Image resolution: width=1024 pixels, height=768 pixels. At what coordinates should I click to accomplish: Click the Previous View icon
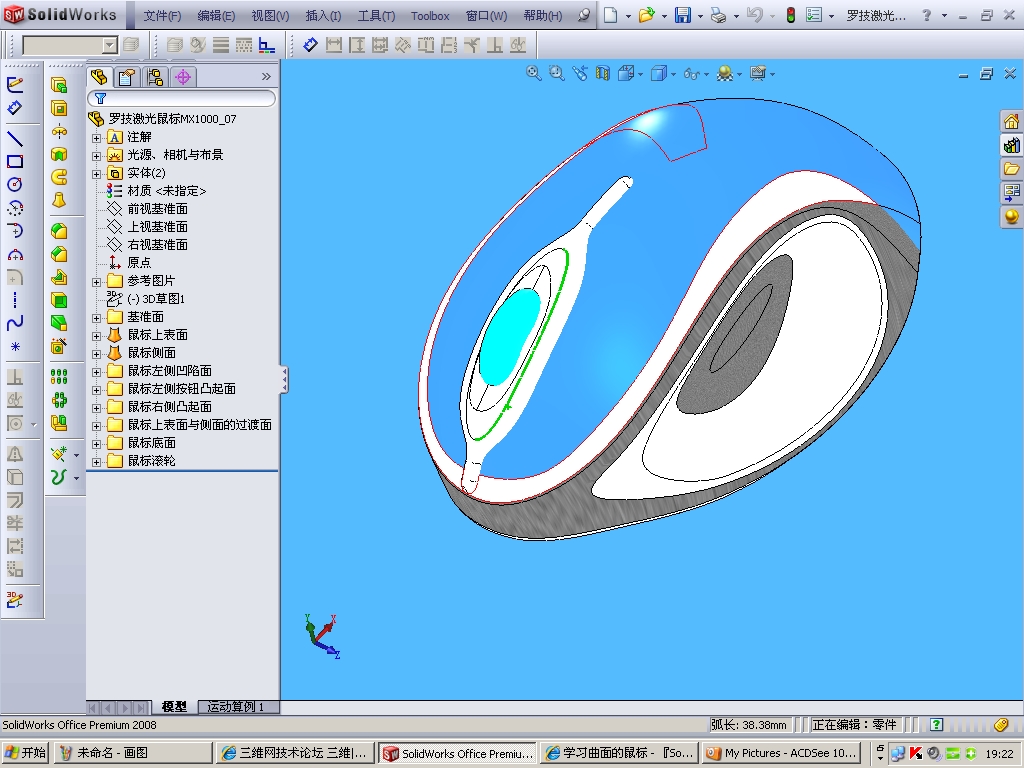[x=580, y=73]
